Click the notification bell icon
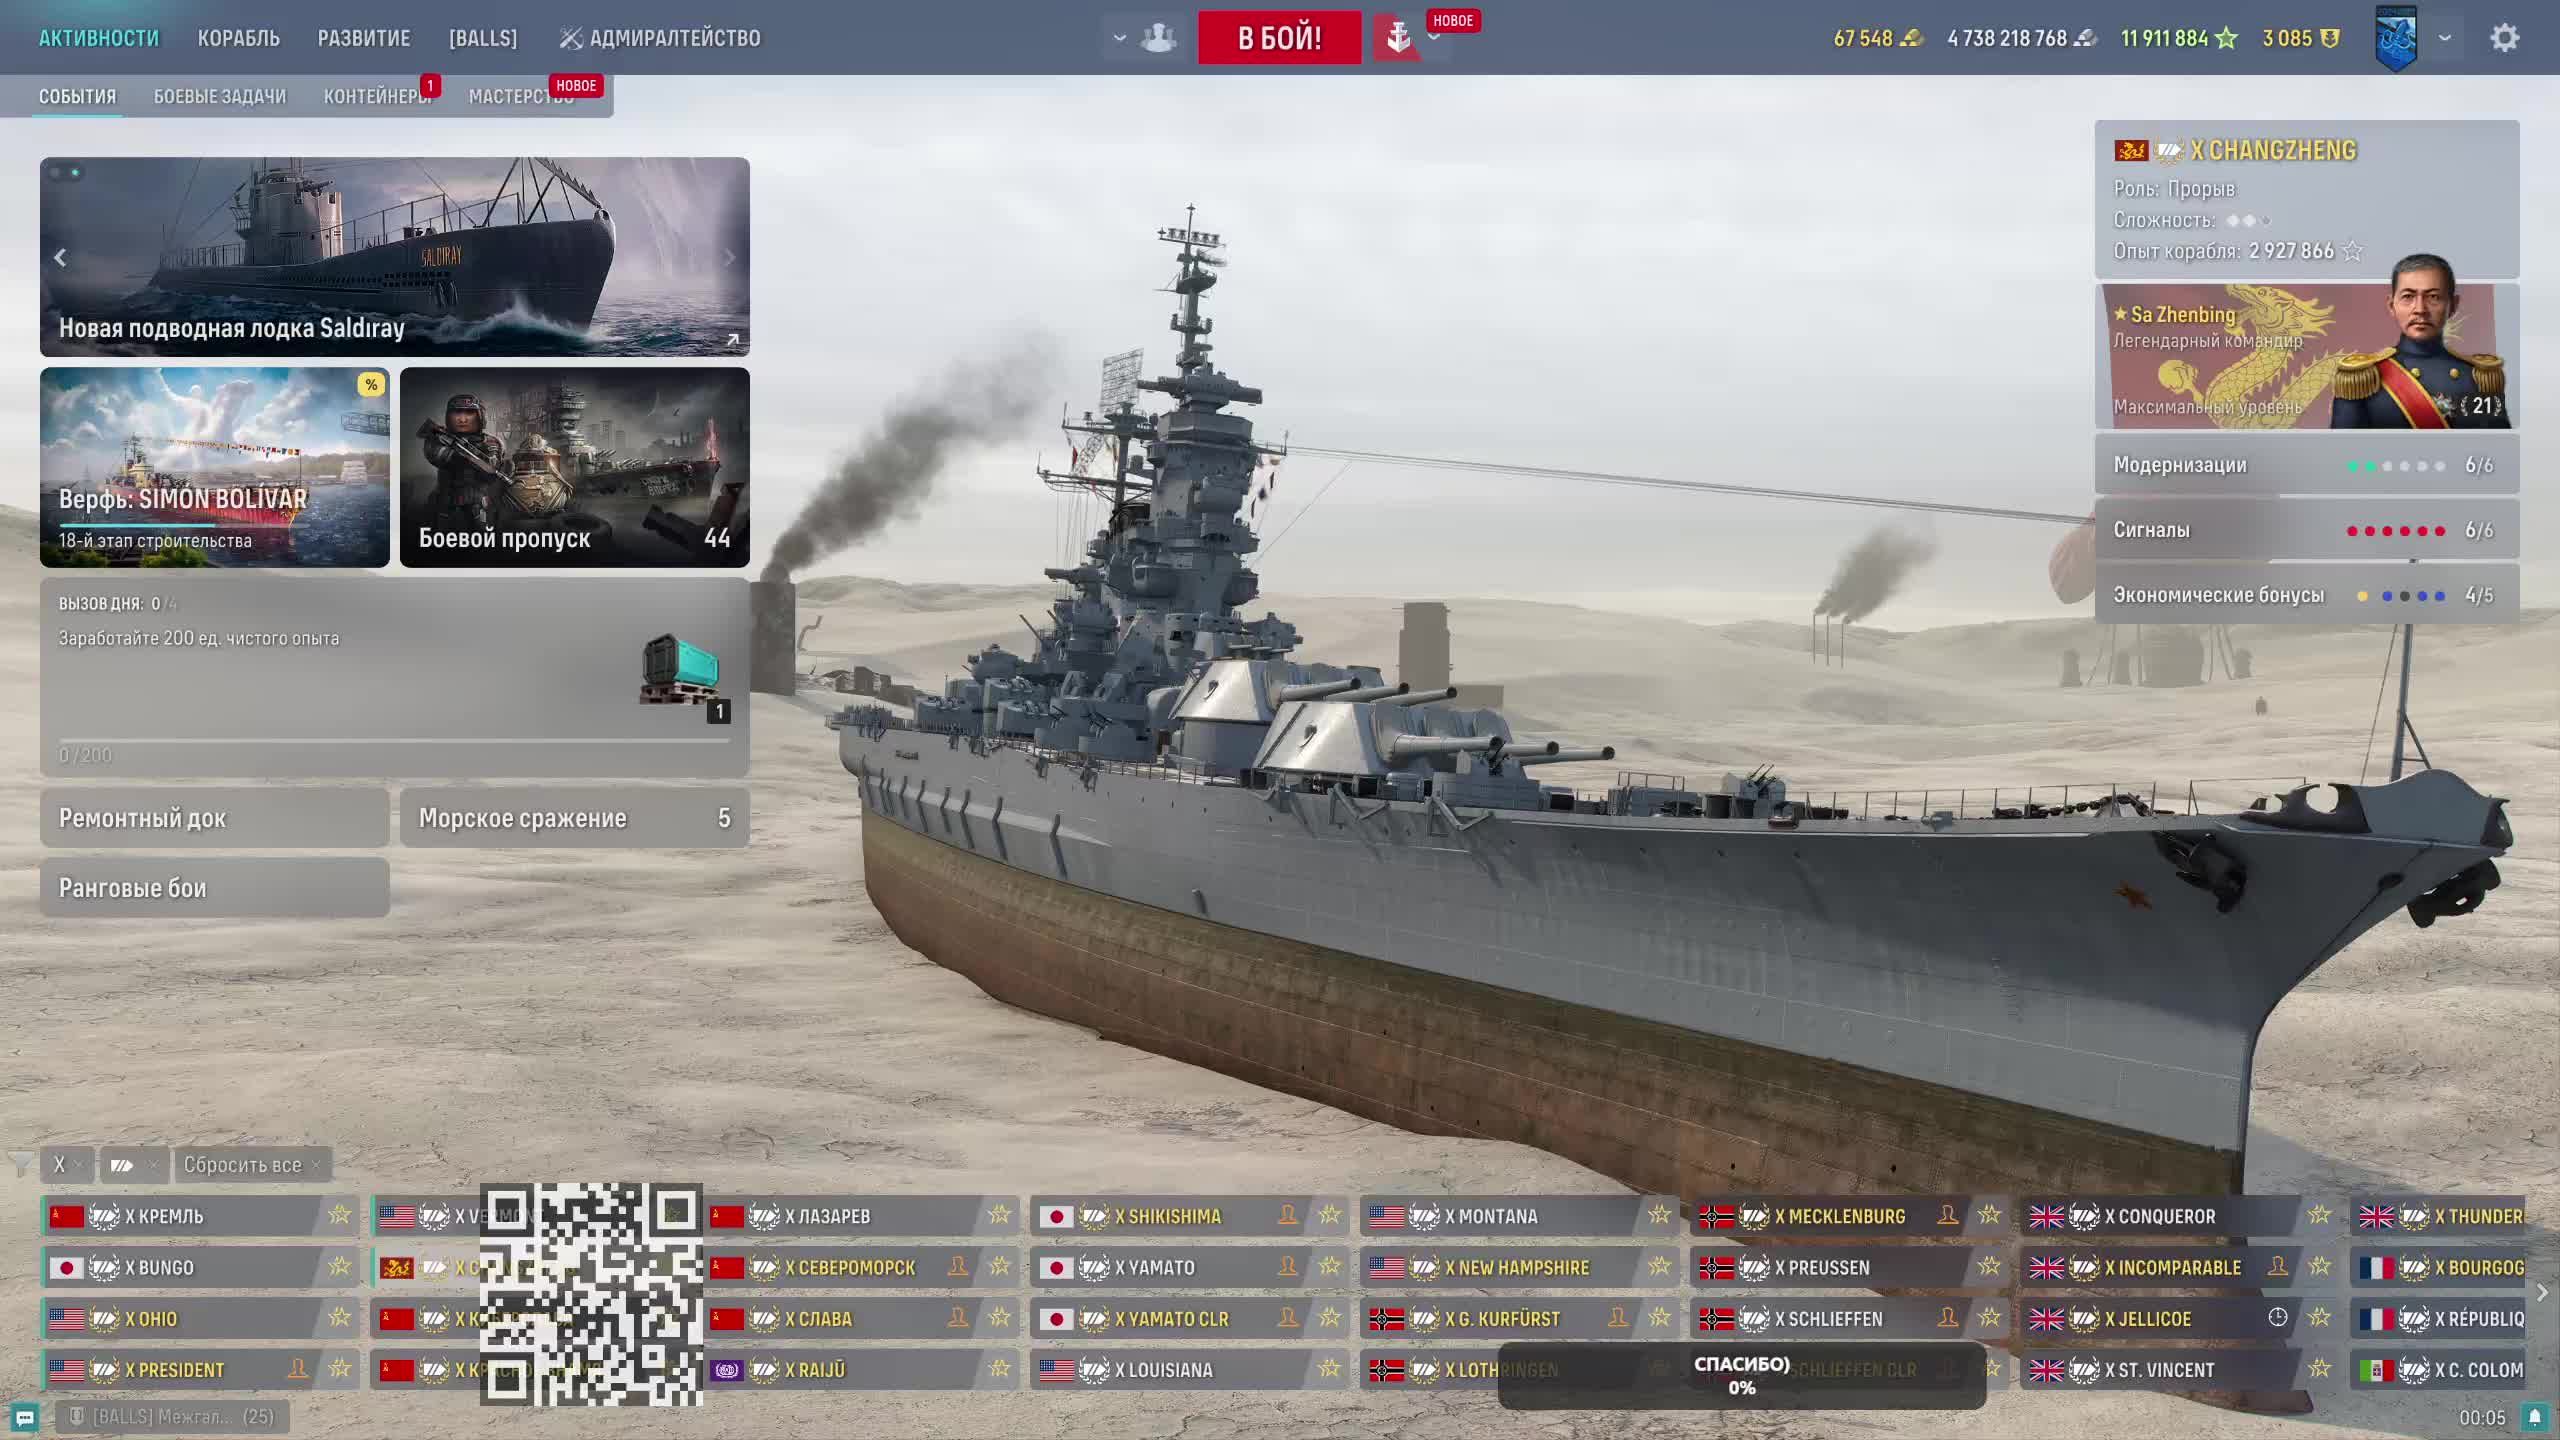Image resolution: width=2560 pixels, height=1440 pixels. coord(2534,1417)
